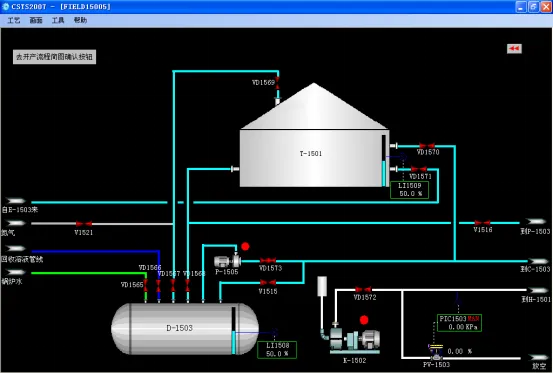Open the 工具 menu

coord(58,20)
